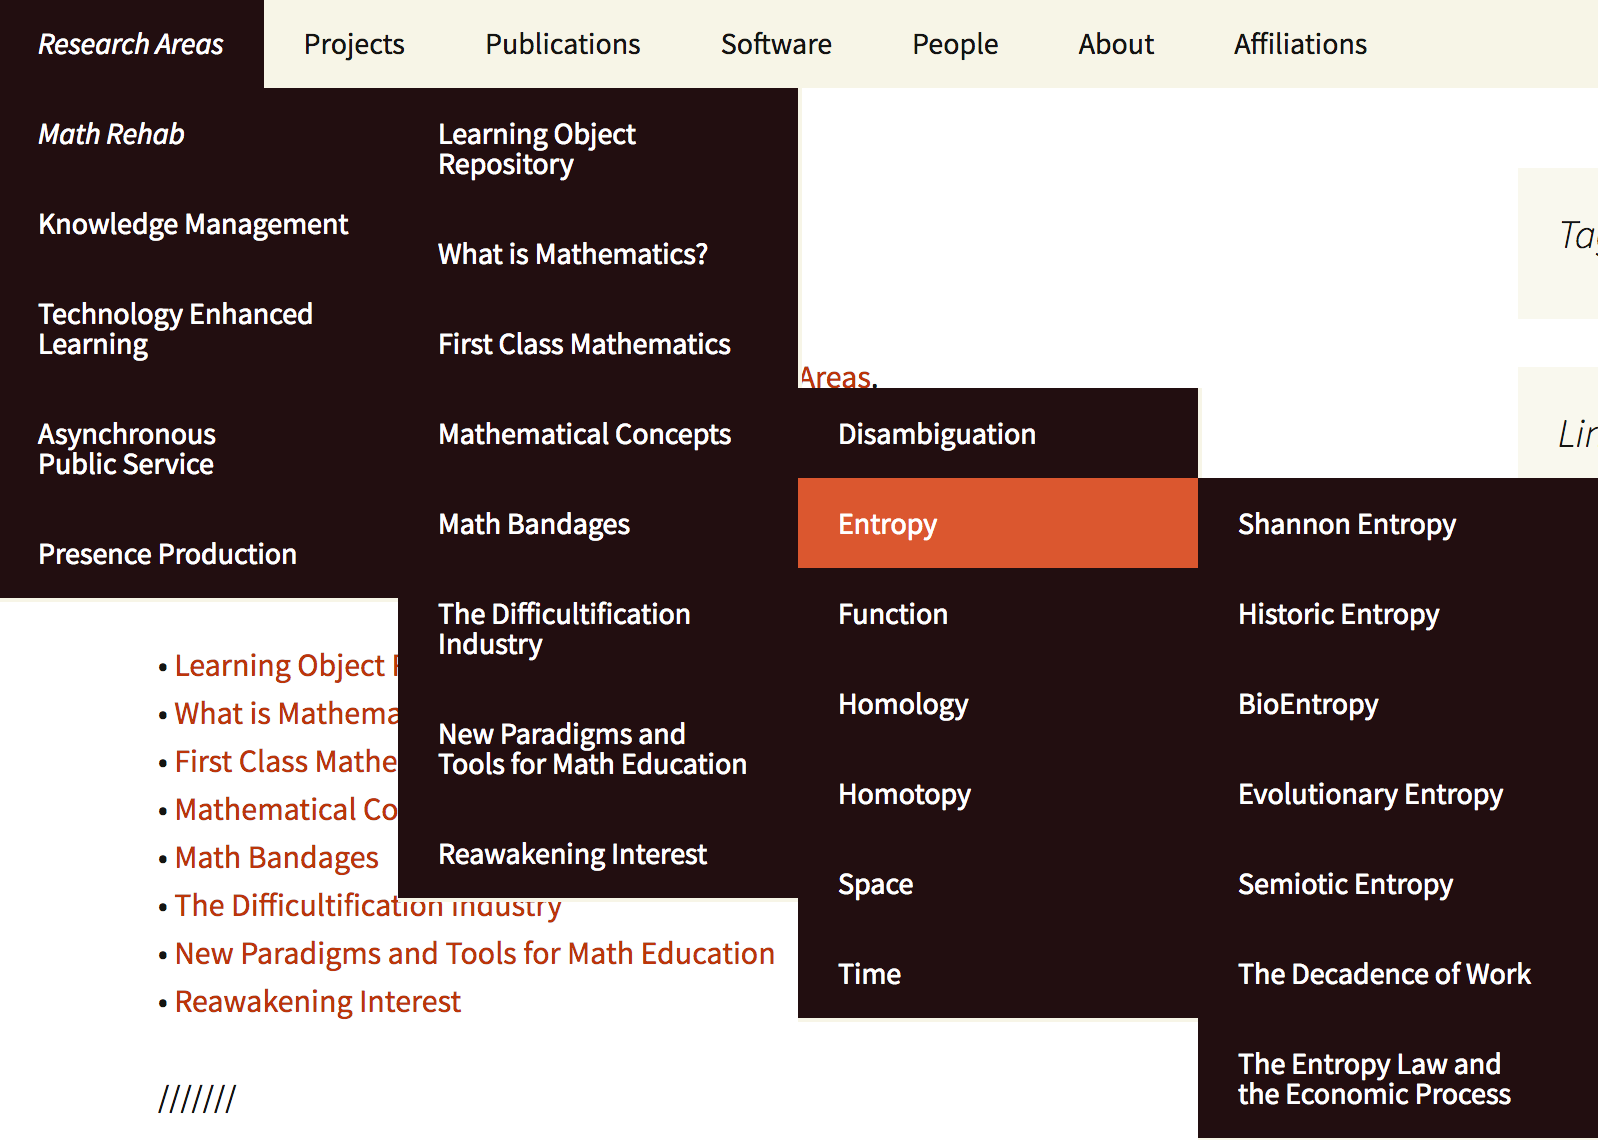Choose Semiotic Entropy from the submenu
Screen dimensions: 1598x1140
(x=1345, y=884)
